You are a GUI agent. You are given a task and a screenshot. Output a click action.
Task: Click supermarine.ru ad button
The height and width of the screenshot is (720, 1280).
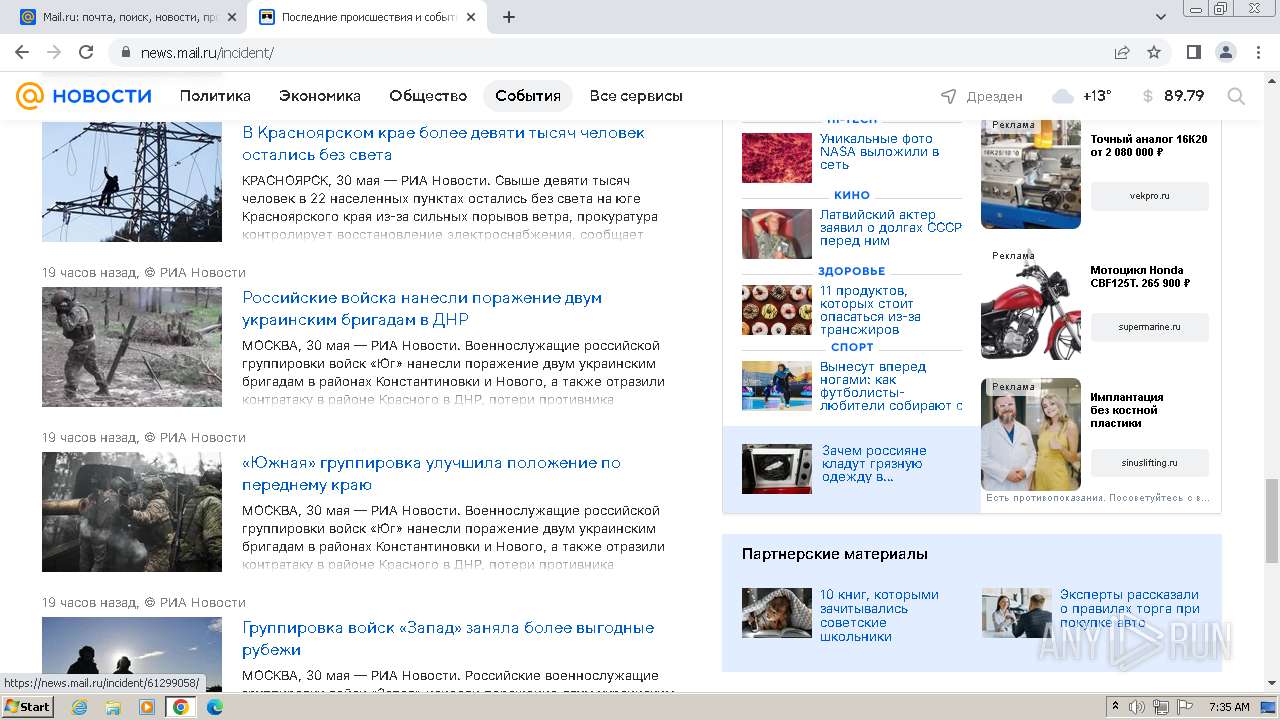tap(1149, 327)
